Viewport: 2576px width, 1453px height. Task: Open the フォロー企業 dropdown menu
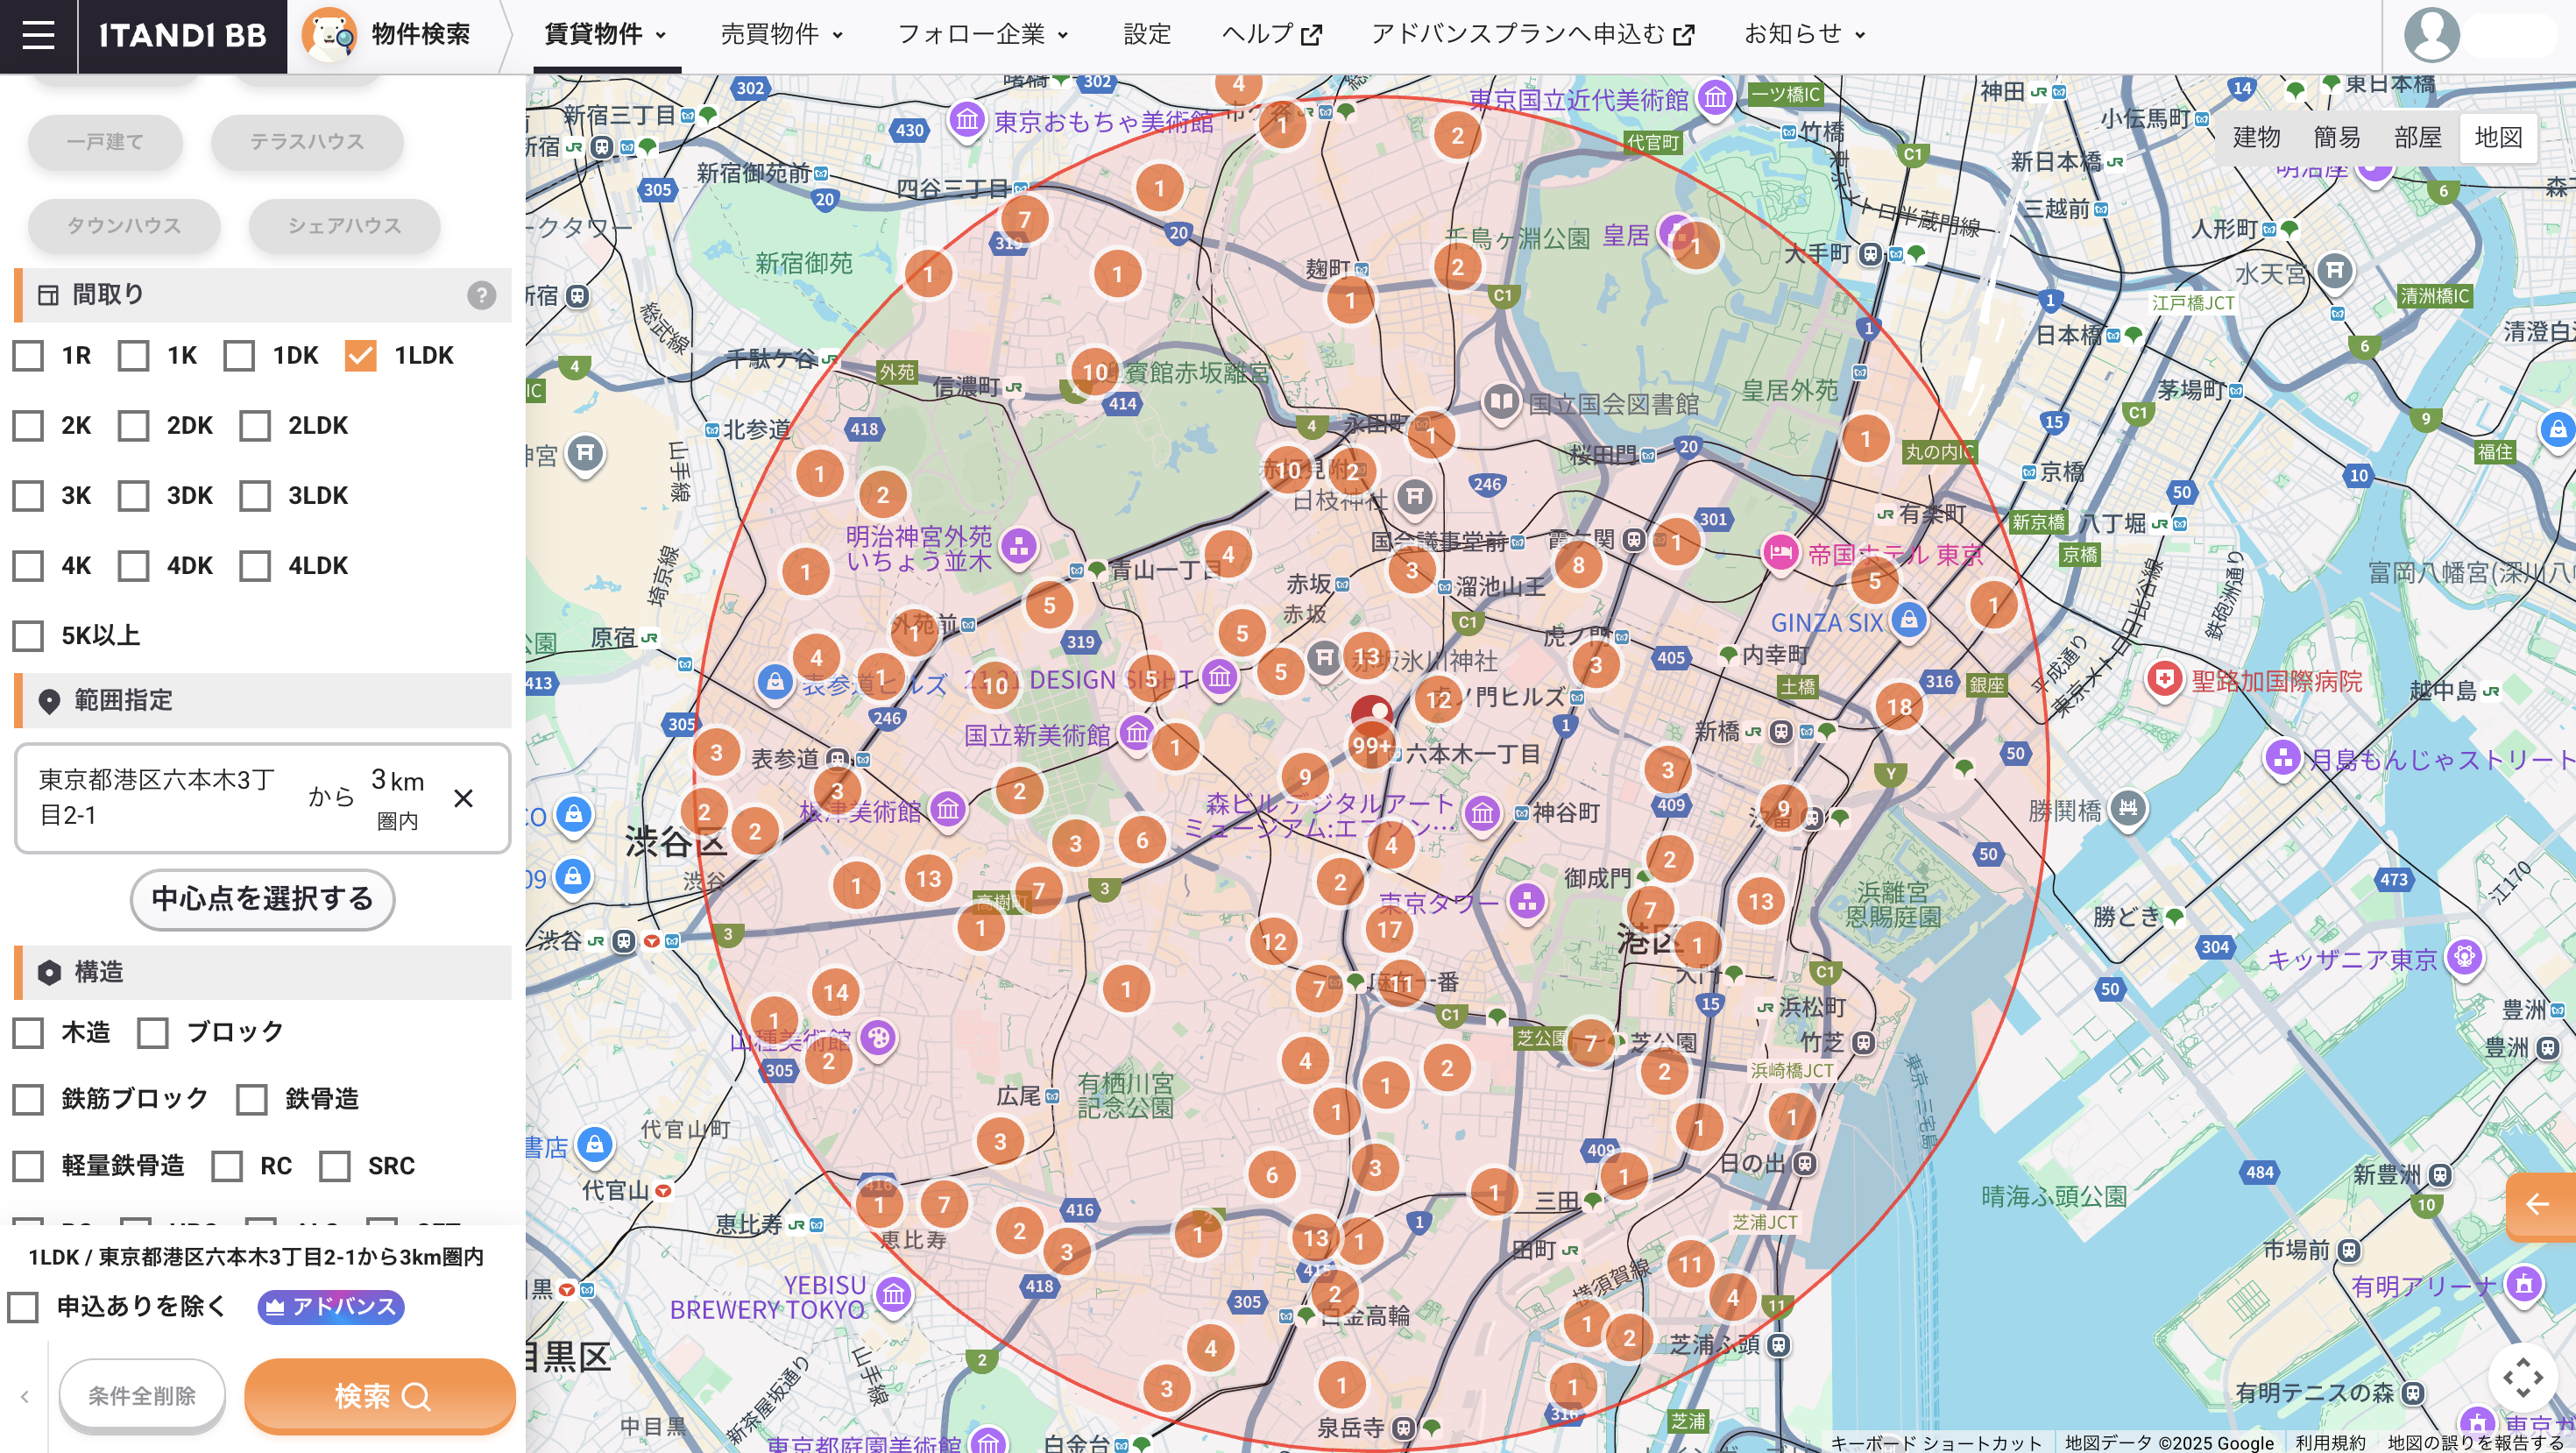point(983,35)
